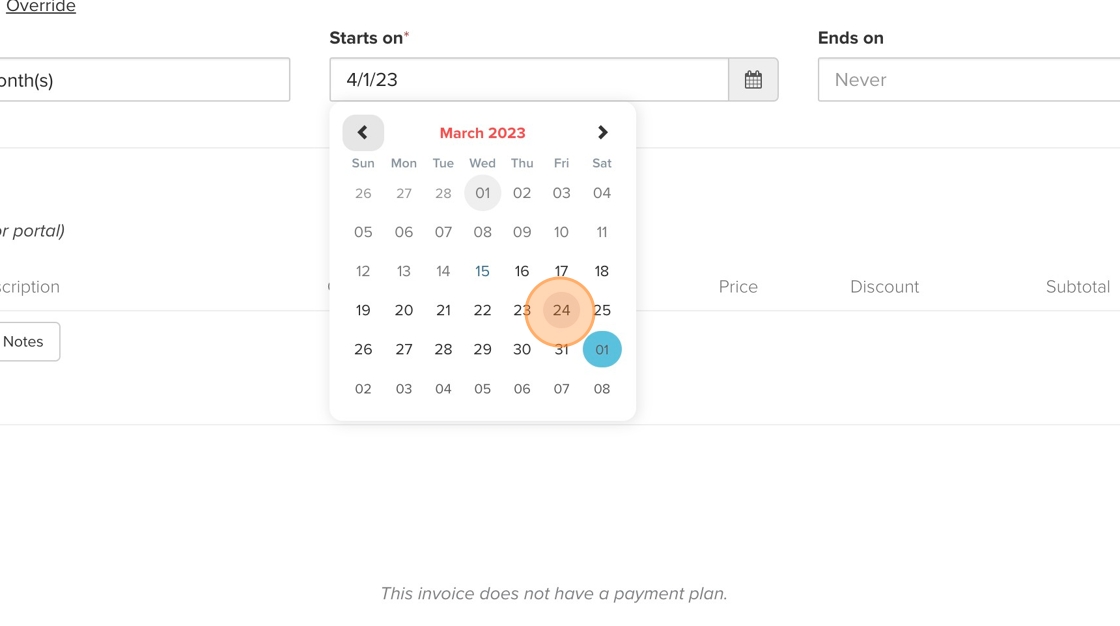
Task: Choose March 01 in the calendar
Action: (x=482, y=193)
